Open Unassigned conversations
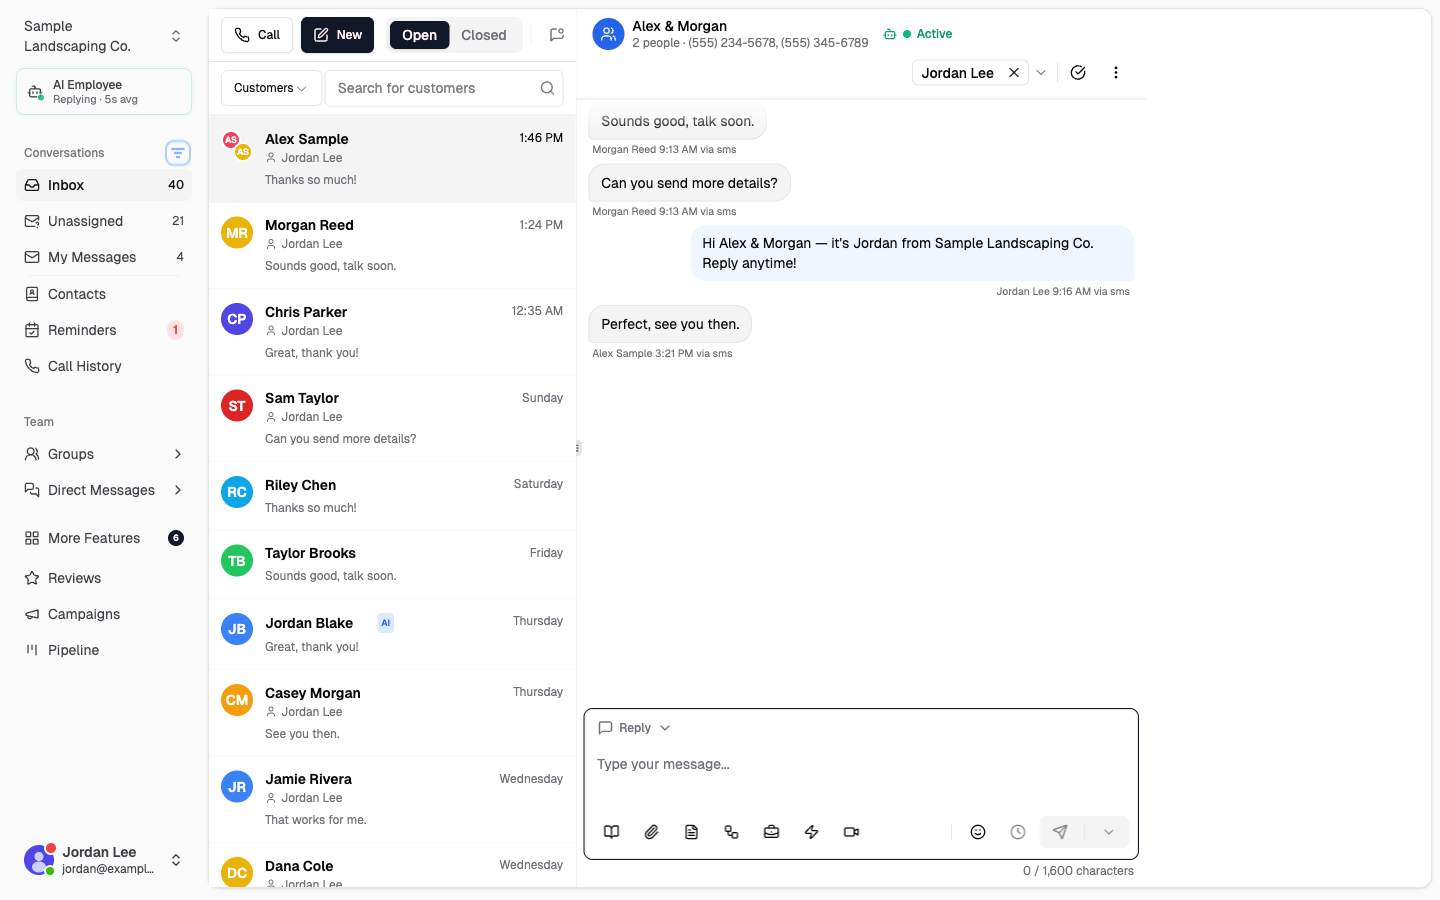The image size is (1440, 900). (104, 221)
